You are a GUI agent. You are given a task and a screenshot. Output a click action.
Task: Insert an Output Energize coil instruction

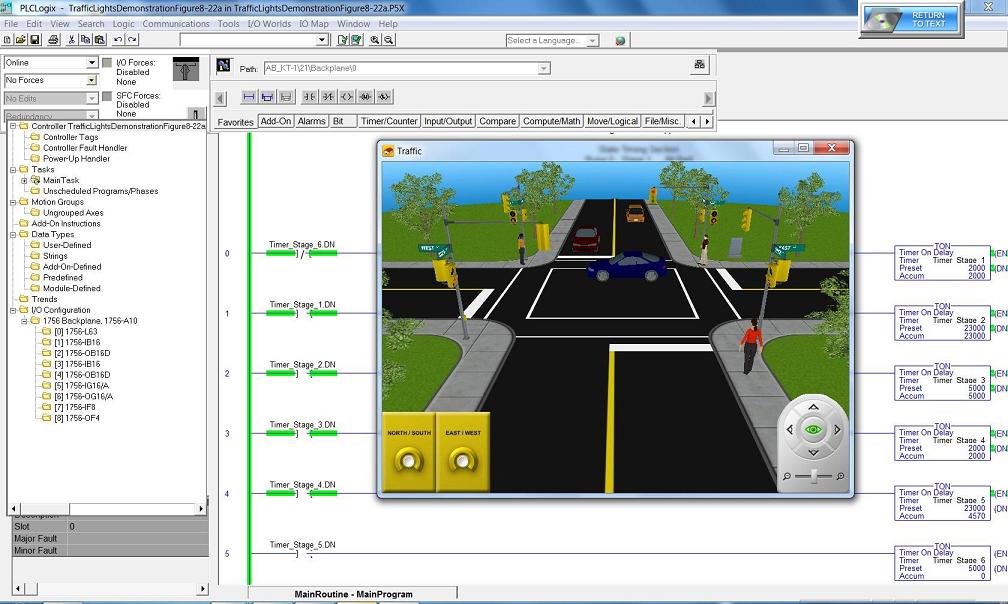347,97
